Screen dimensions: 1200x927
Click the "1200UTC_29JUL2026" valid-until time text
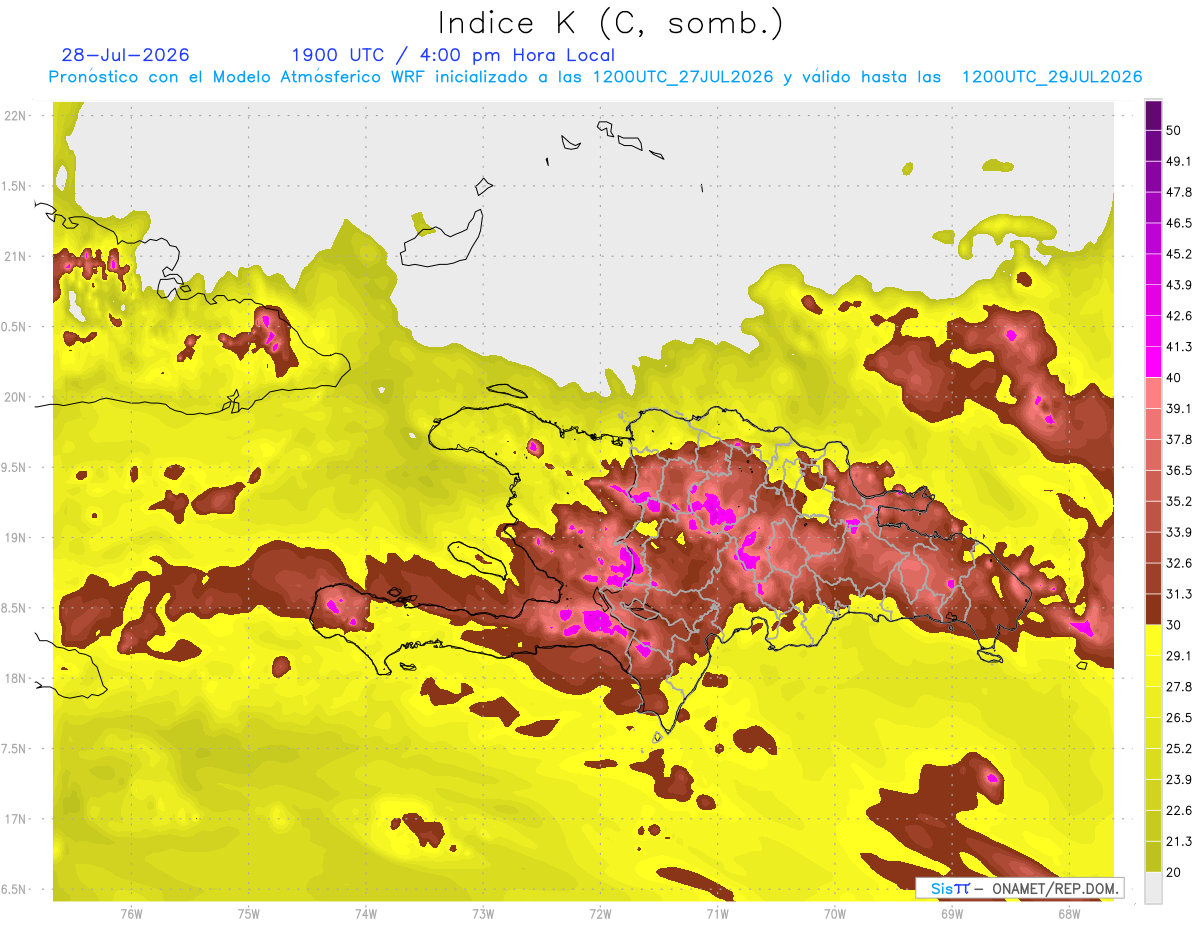tap(1052, 77)
